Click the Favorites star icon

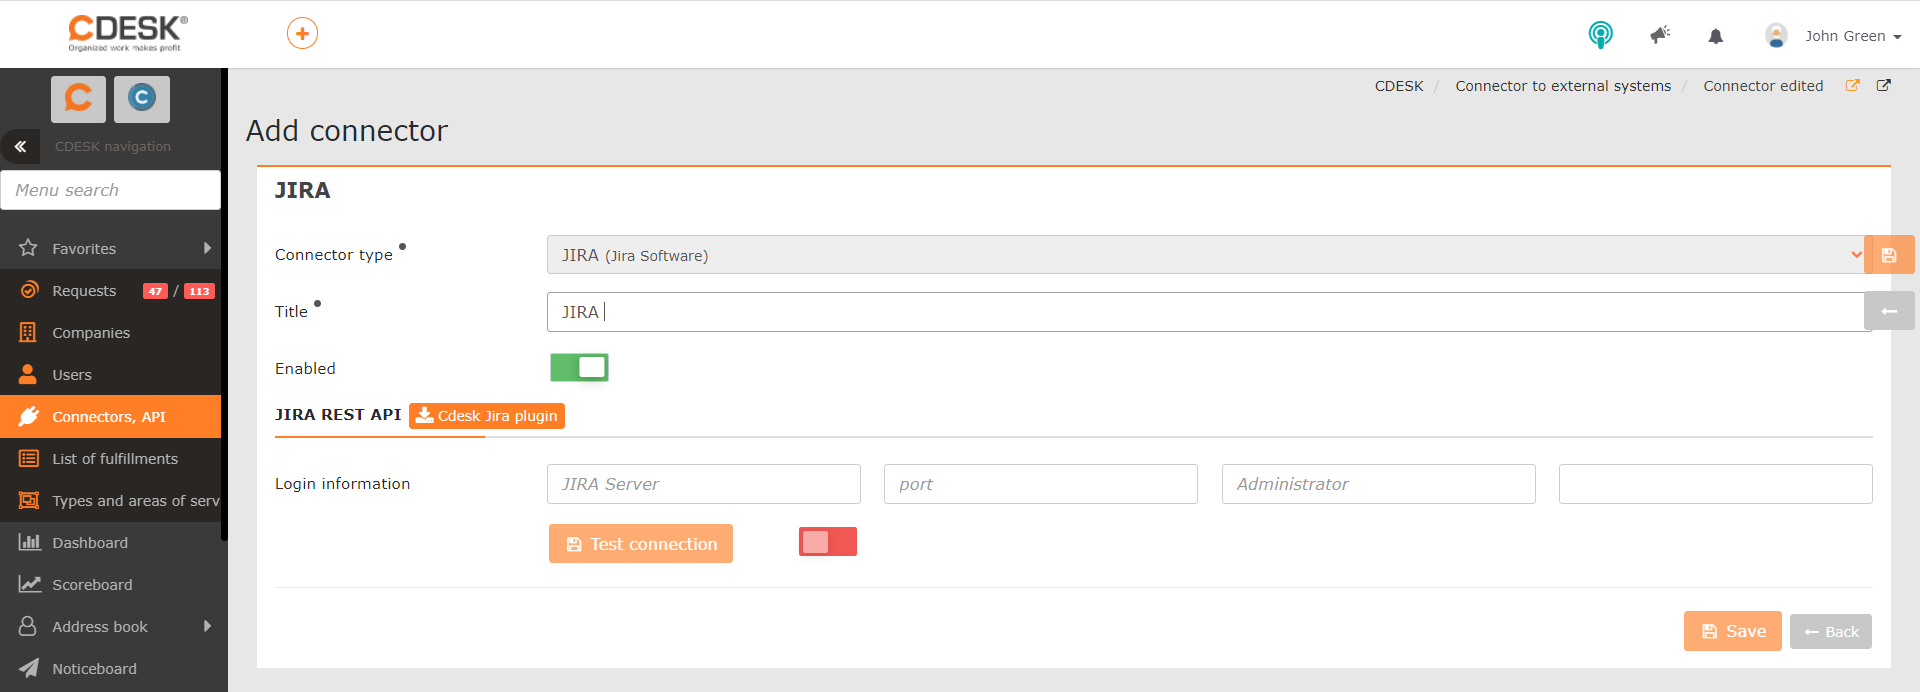point(28,248)
